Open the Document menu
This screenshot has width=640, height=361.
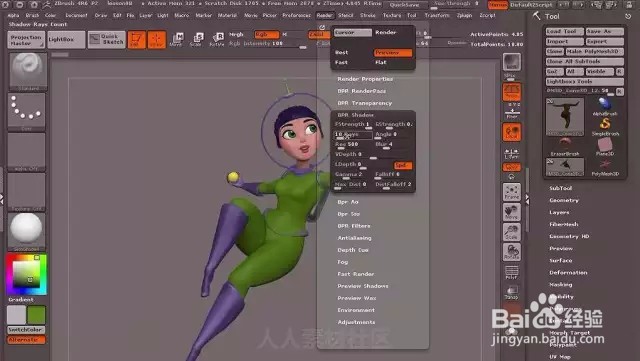pyautogui.click(x=76, y=16)
